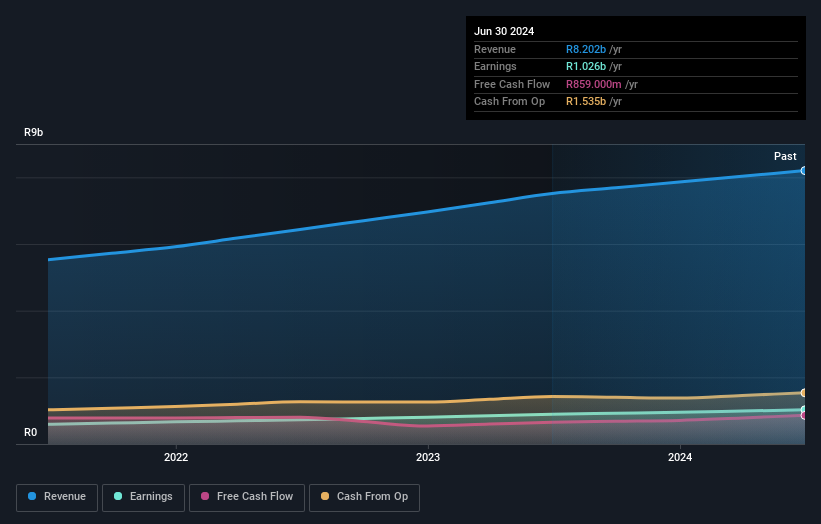The image size is (821, 524).
Task: Click the Revenue row label in tooltip
Action: coord(495,49)
